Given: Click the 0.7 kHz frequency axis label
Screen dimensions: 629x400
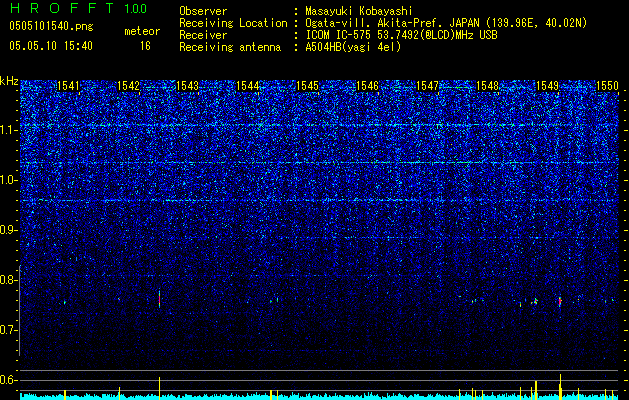Looking at the screenshot, I should (x=9, y=330).
